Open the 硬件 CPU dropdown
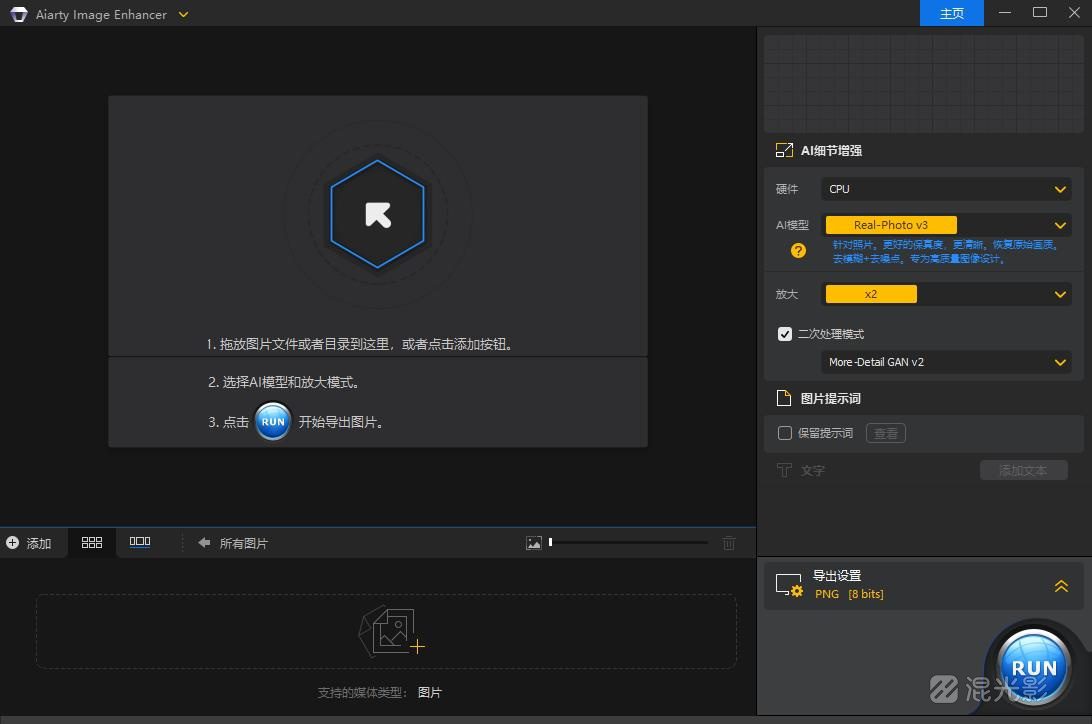 [945, 189]
